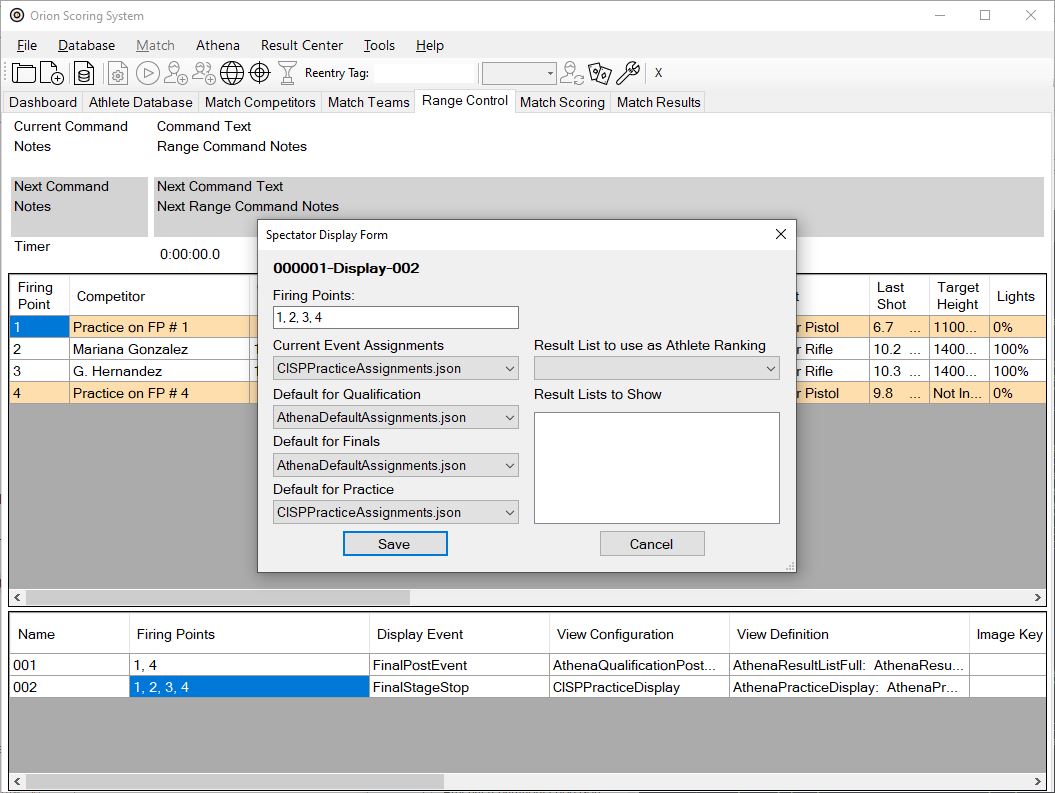Image resolution: width=1055 pixels, height=793 pixels.
Task: Click the Firing Points input field
Action: tap(395, 317)
